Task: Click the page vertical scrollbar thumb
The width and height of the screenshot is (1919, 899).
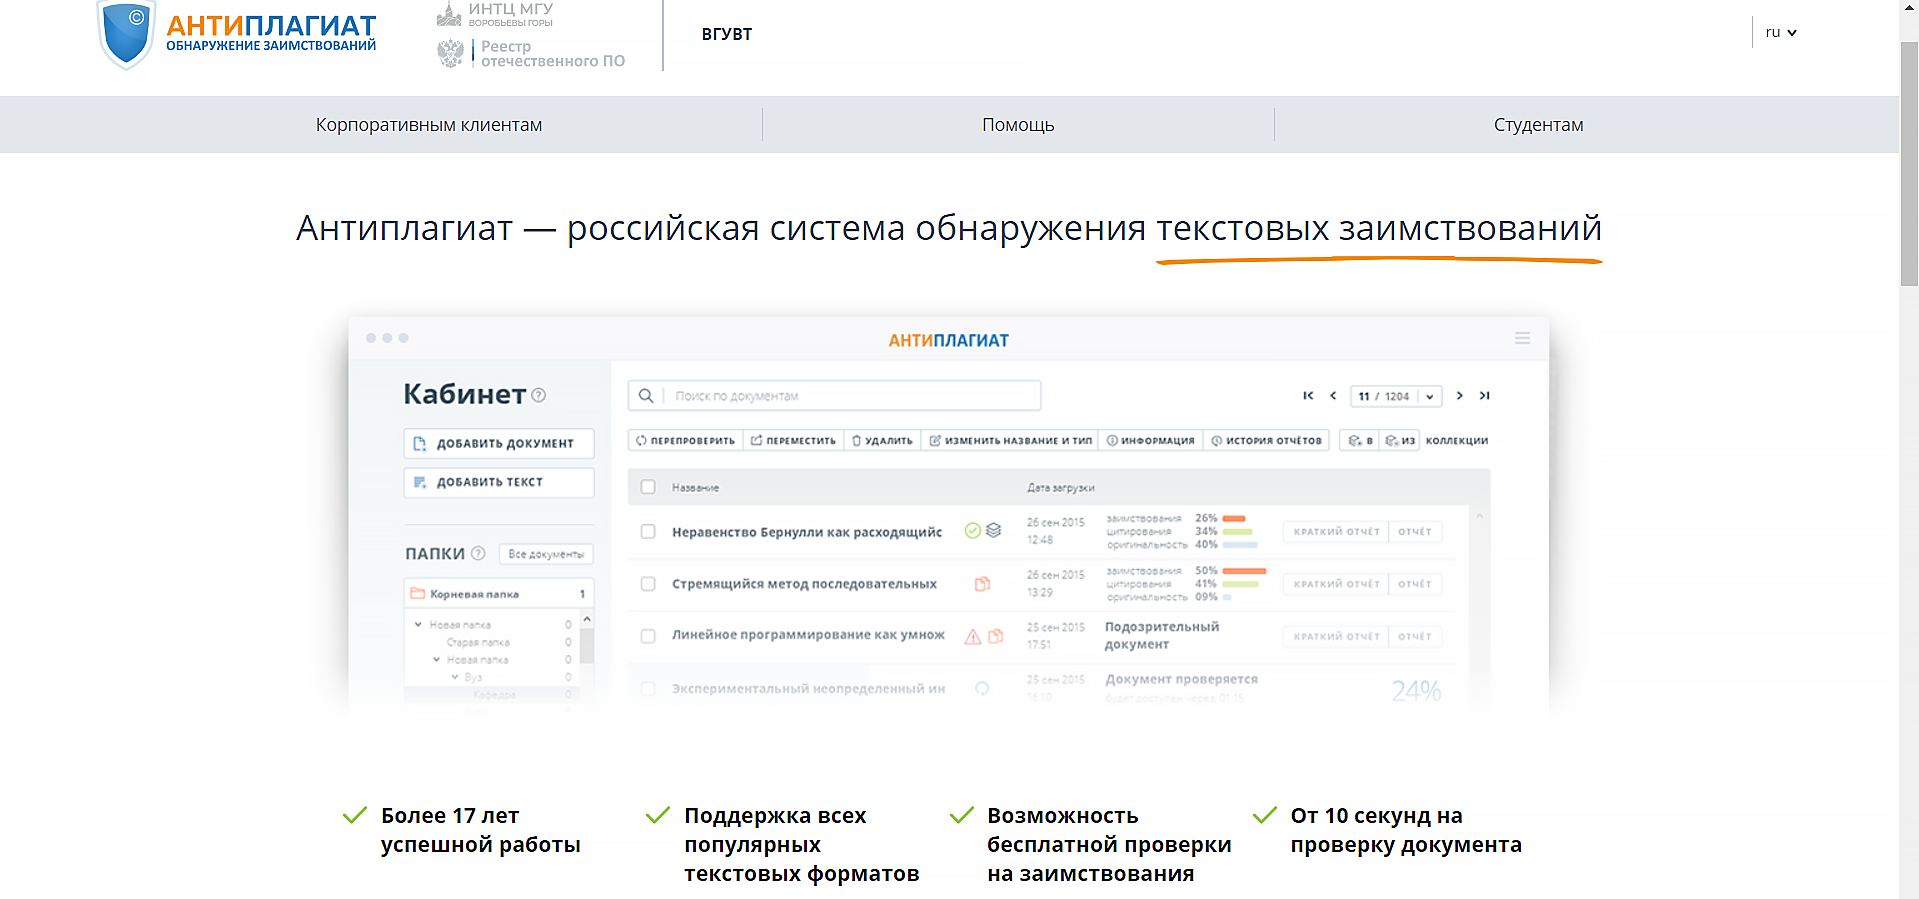Action: pyautogui.click(x=1909, y=165)
